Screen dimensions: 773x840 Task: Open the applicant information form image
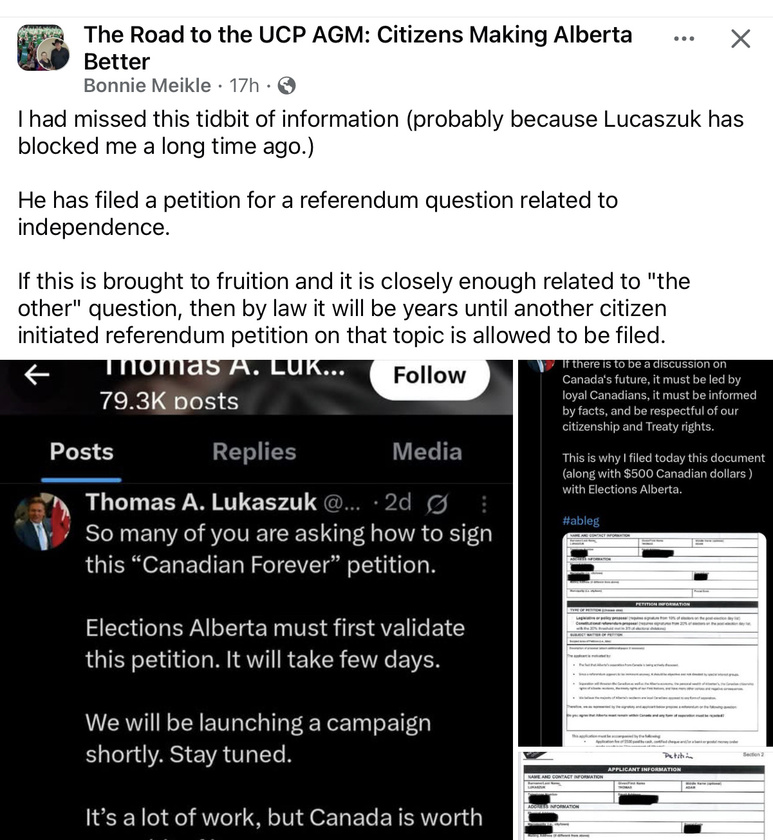(646, 794)
